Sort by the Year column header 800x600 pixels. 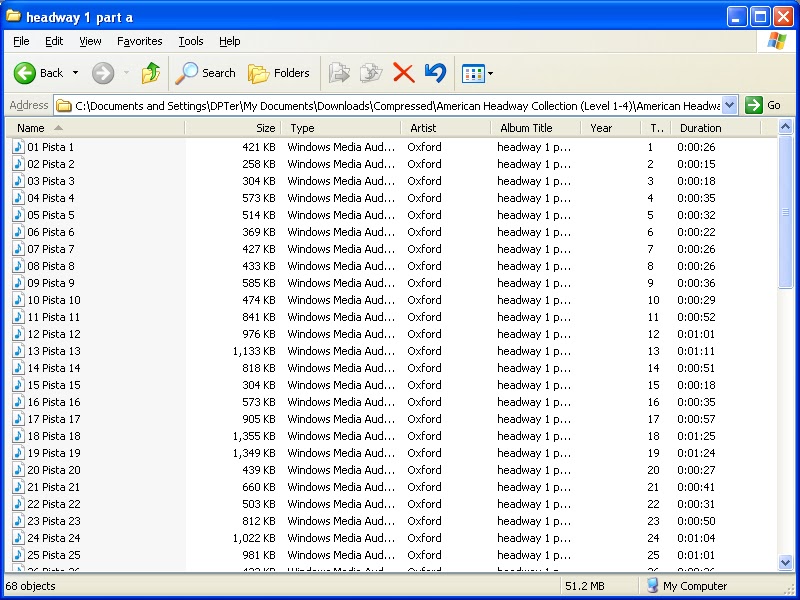pyautogui.click(x=611, y=128)
